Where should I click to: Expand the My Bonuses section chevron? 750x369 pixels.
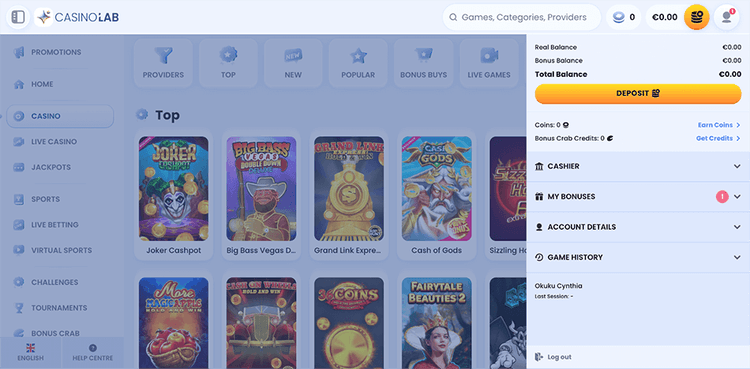pos(737,197)
